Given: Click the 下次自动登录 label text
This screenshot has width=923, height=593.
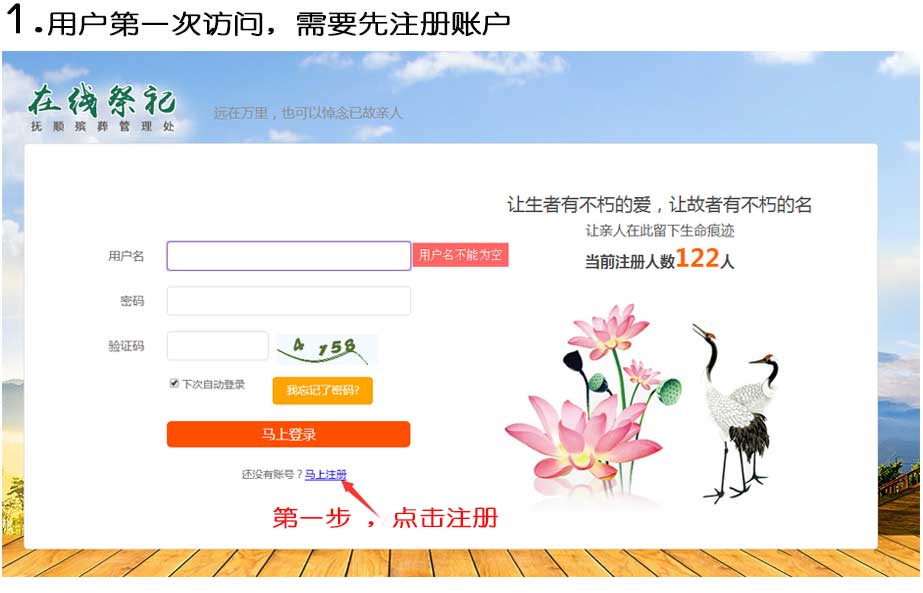Looking at the screenshot, I should [213, 385].
